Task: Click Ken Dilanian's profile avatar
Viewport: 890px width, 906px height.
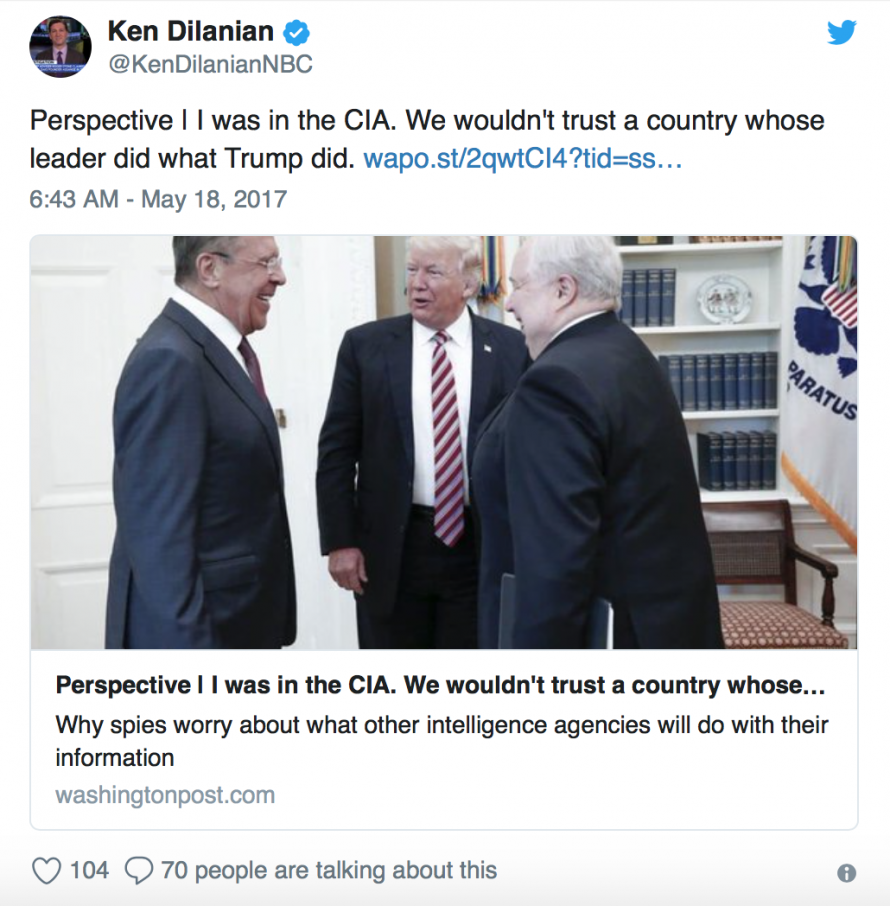Action: point(61,47)
